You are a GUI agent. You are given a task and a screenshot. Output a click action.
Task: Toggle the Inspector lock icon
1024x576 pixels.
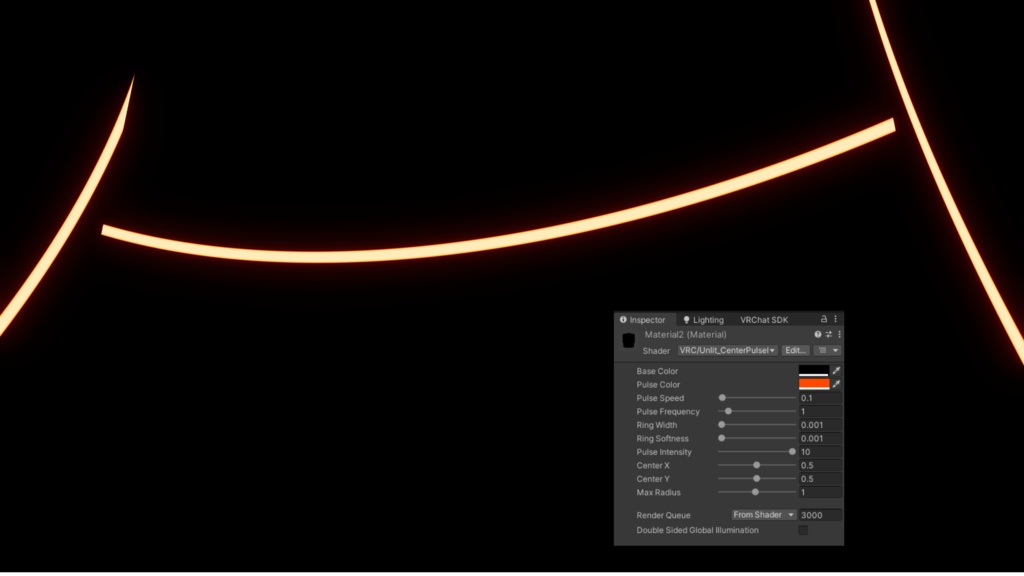824,319
